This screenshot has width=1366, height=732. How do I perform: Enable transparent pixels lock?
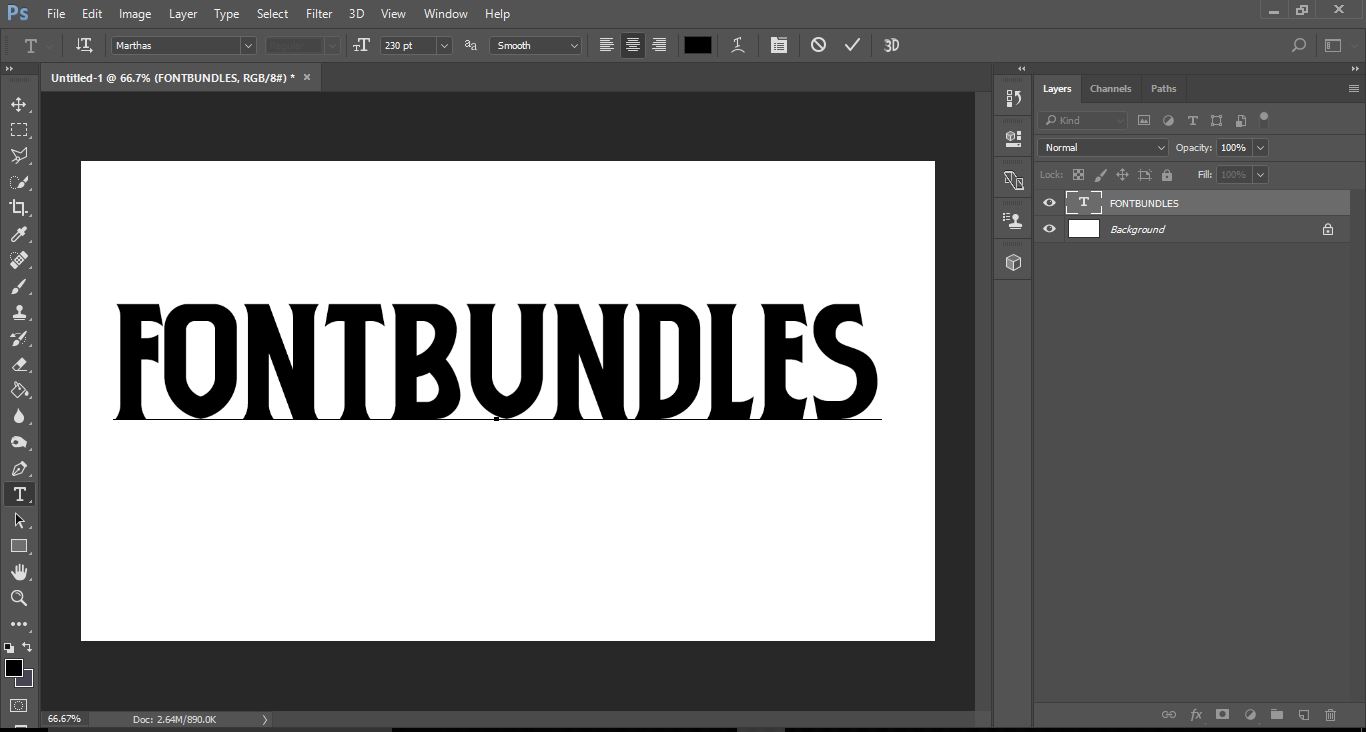click(x=1078, y=174)
